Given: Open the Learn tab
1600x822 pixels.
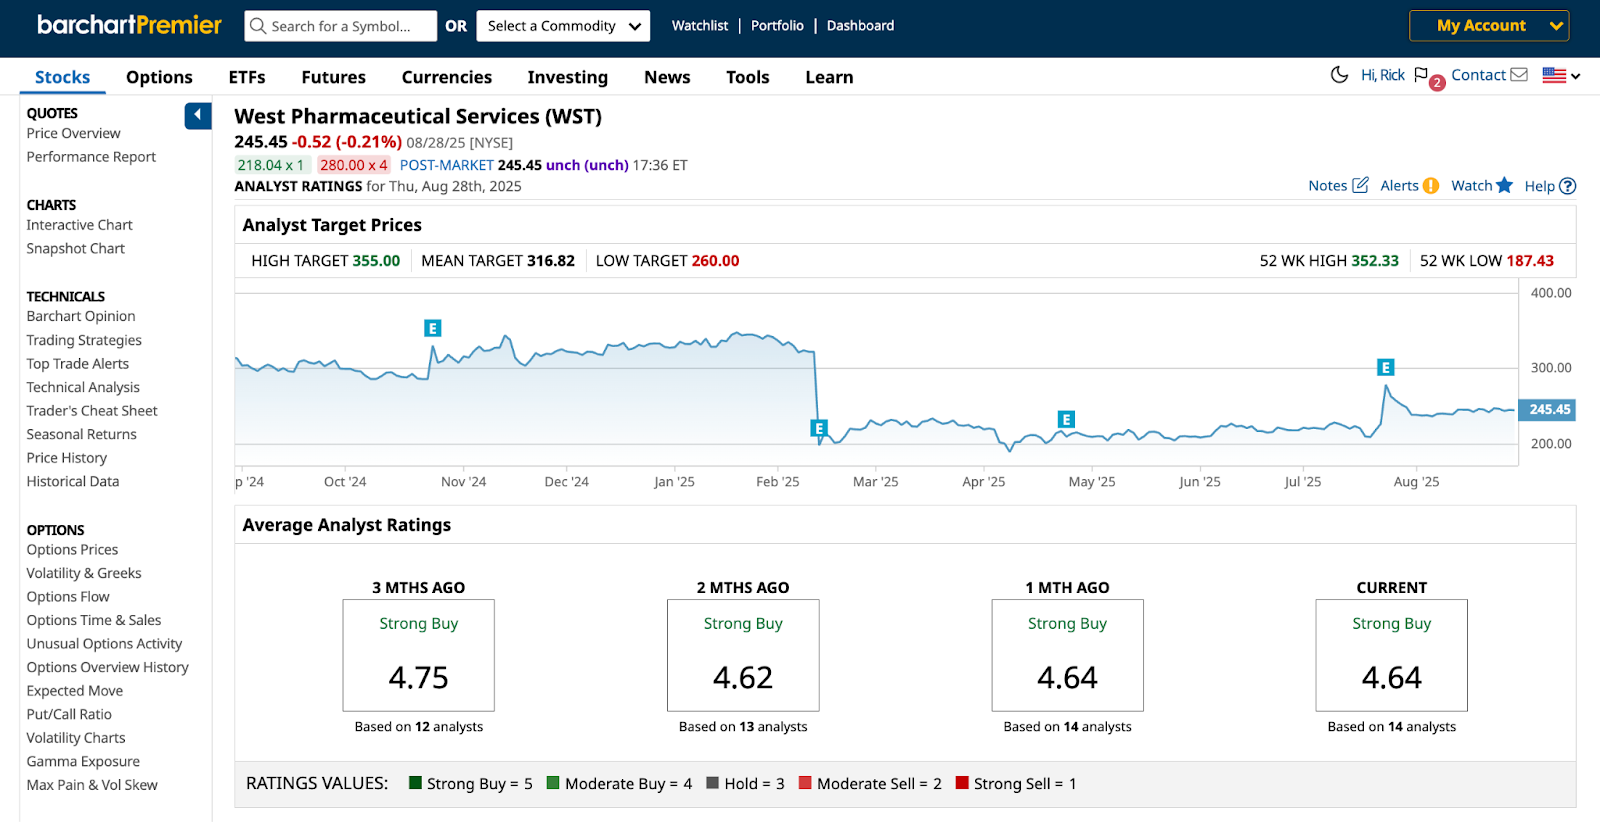Looking at the screenshot, I should [829, 77].
